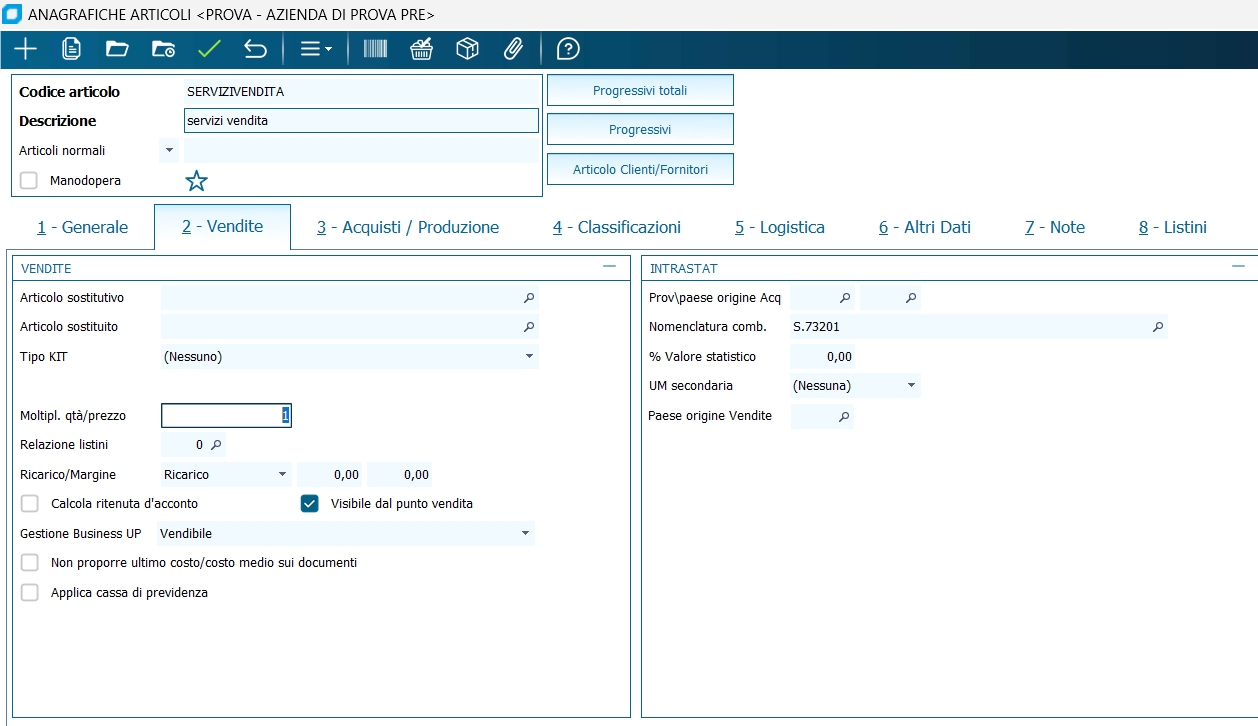Open the Gestione Business UP dropdown
1258x726 pixels.
coord(525,534)
